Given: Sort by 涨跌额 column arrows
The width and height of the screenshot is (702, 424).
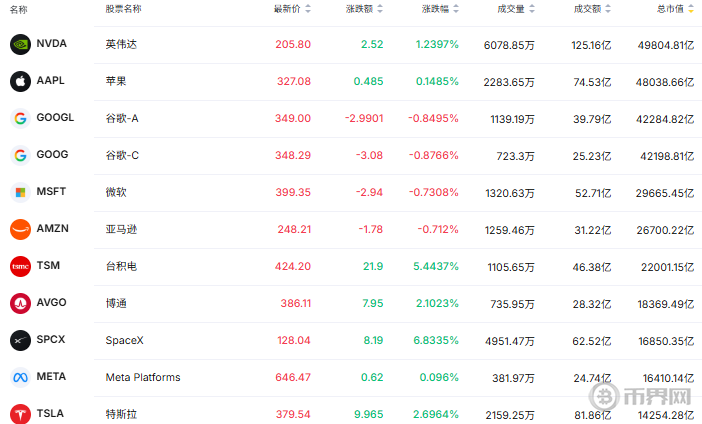Looking at the screenshot, I should tap(380, 9).
